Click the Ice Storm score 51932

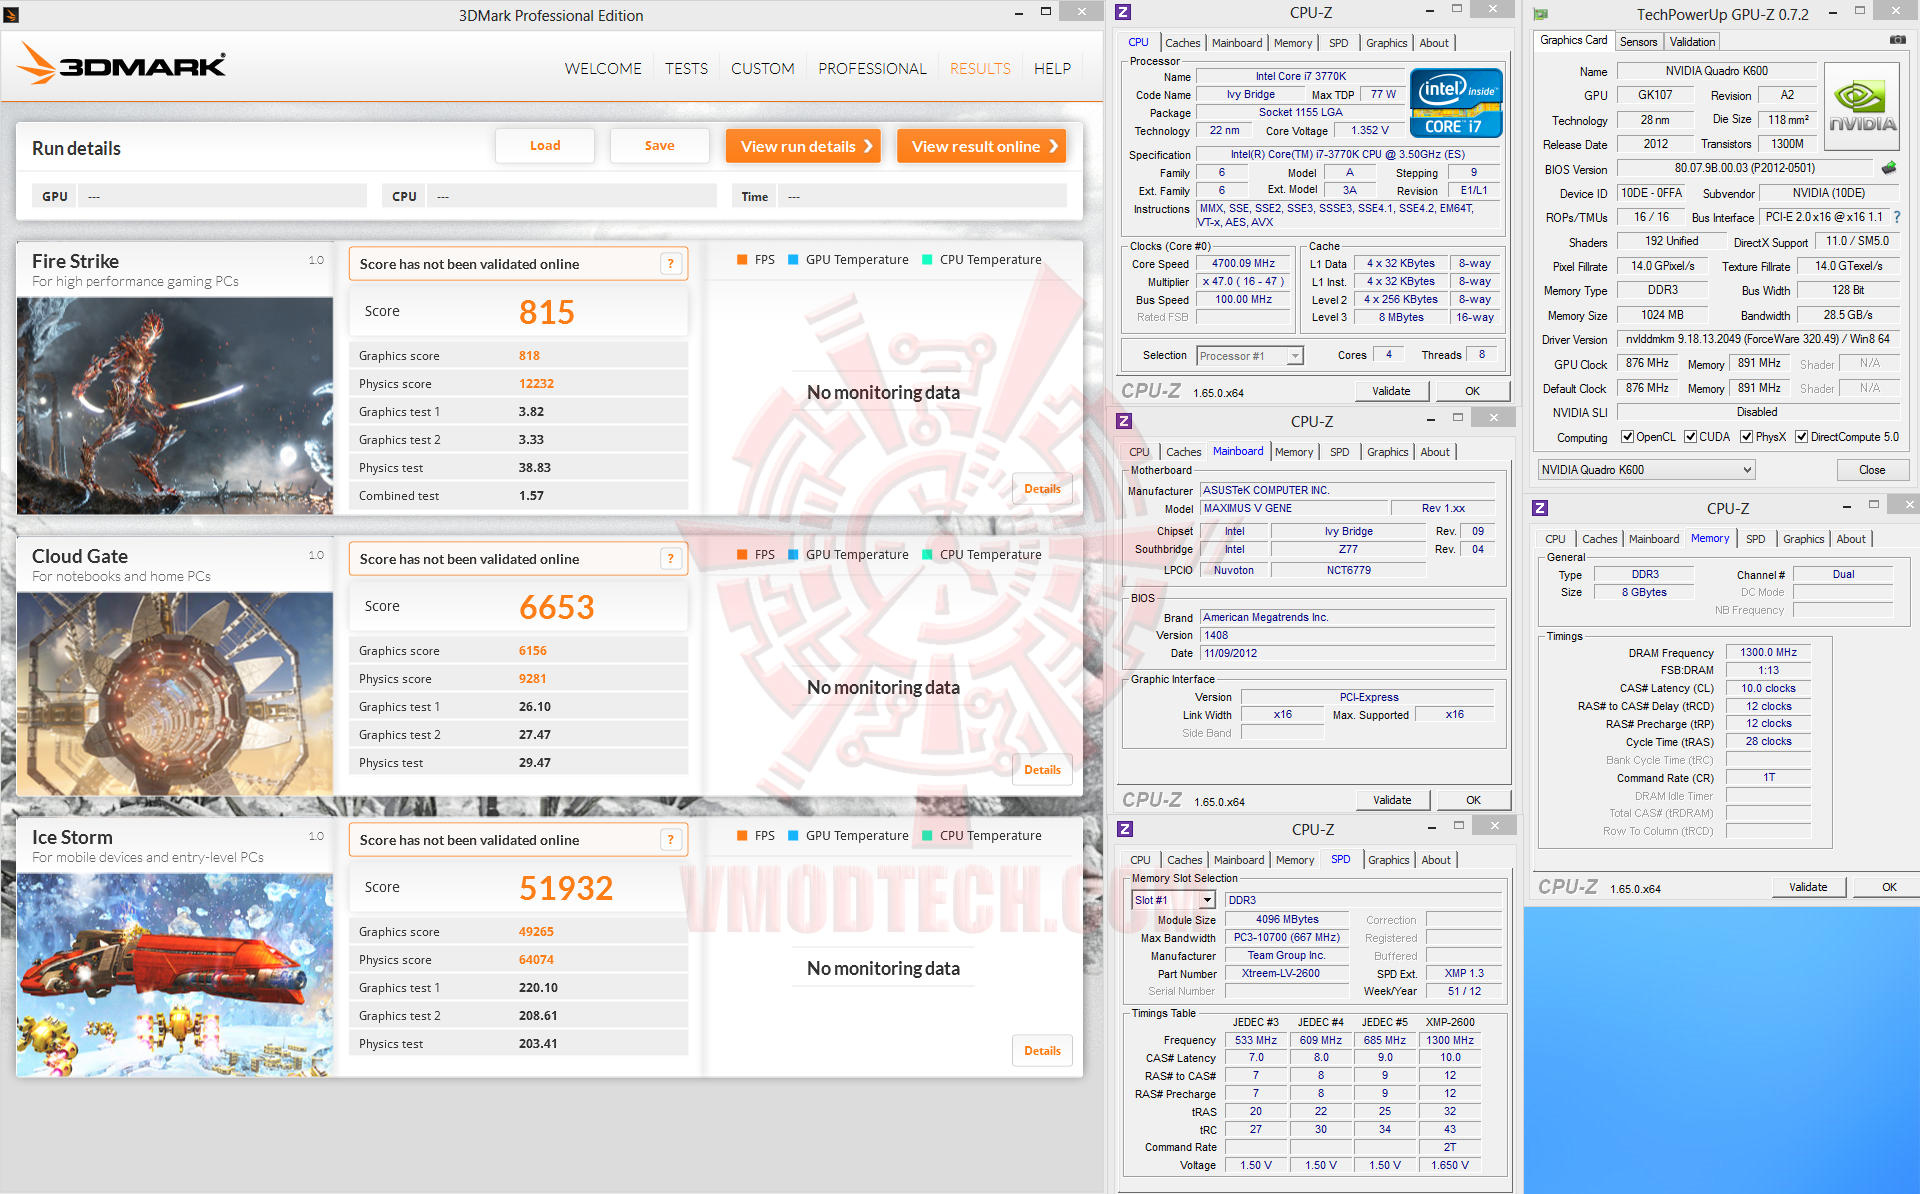point(566,889)
